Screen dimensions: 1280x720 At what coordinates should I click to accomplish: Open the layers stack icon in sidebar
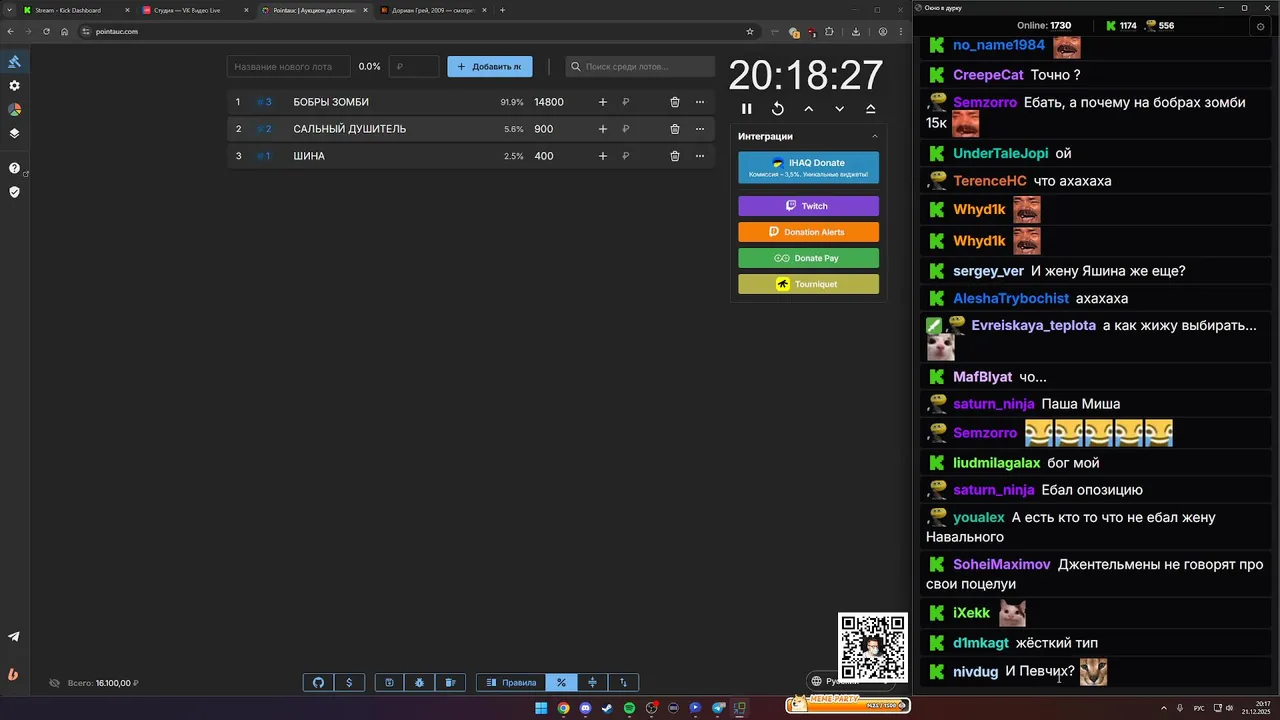14,132
